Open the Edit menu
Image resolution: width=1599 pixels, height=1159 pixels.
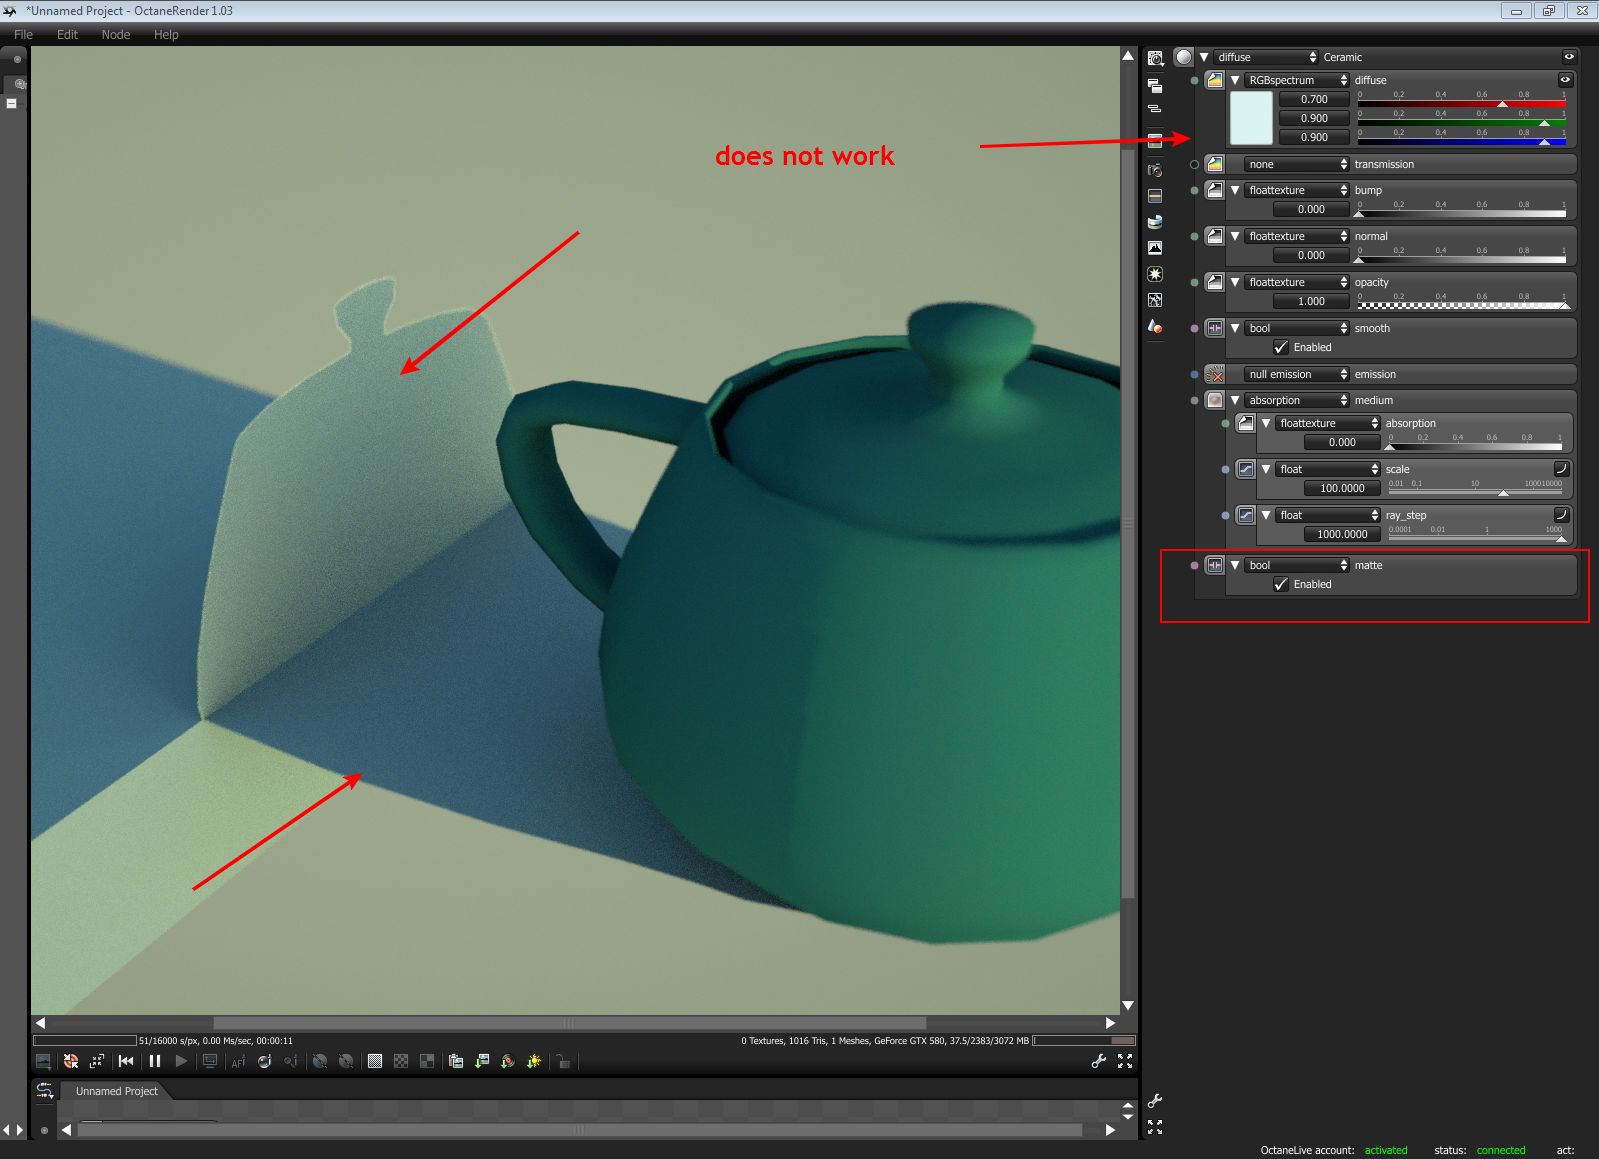tap(67, 34)
